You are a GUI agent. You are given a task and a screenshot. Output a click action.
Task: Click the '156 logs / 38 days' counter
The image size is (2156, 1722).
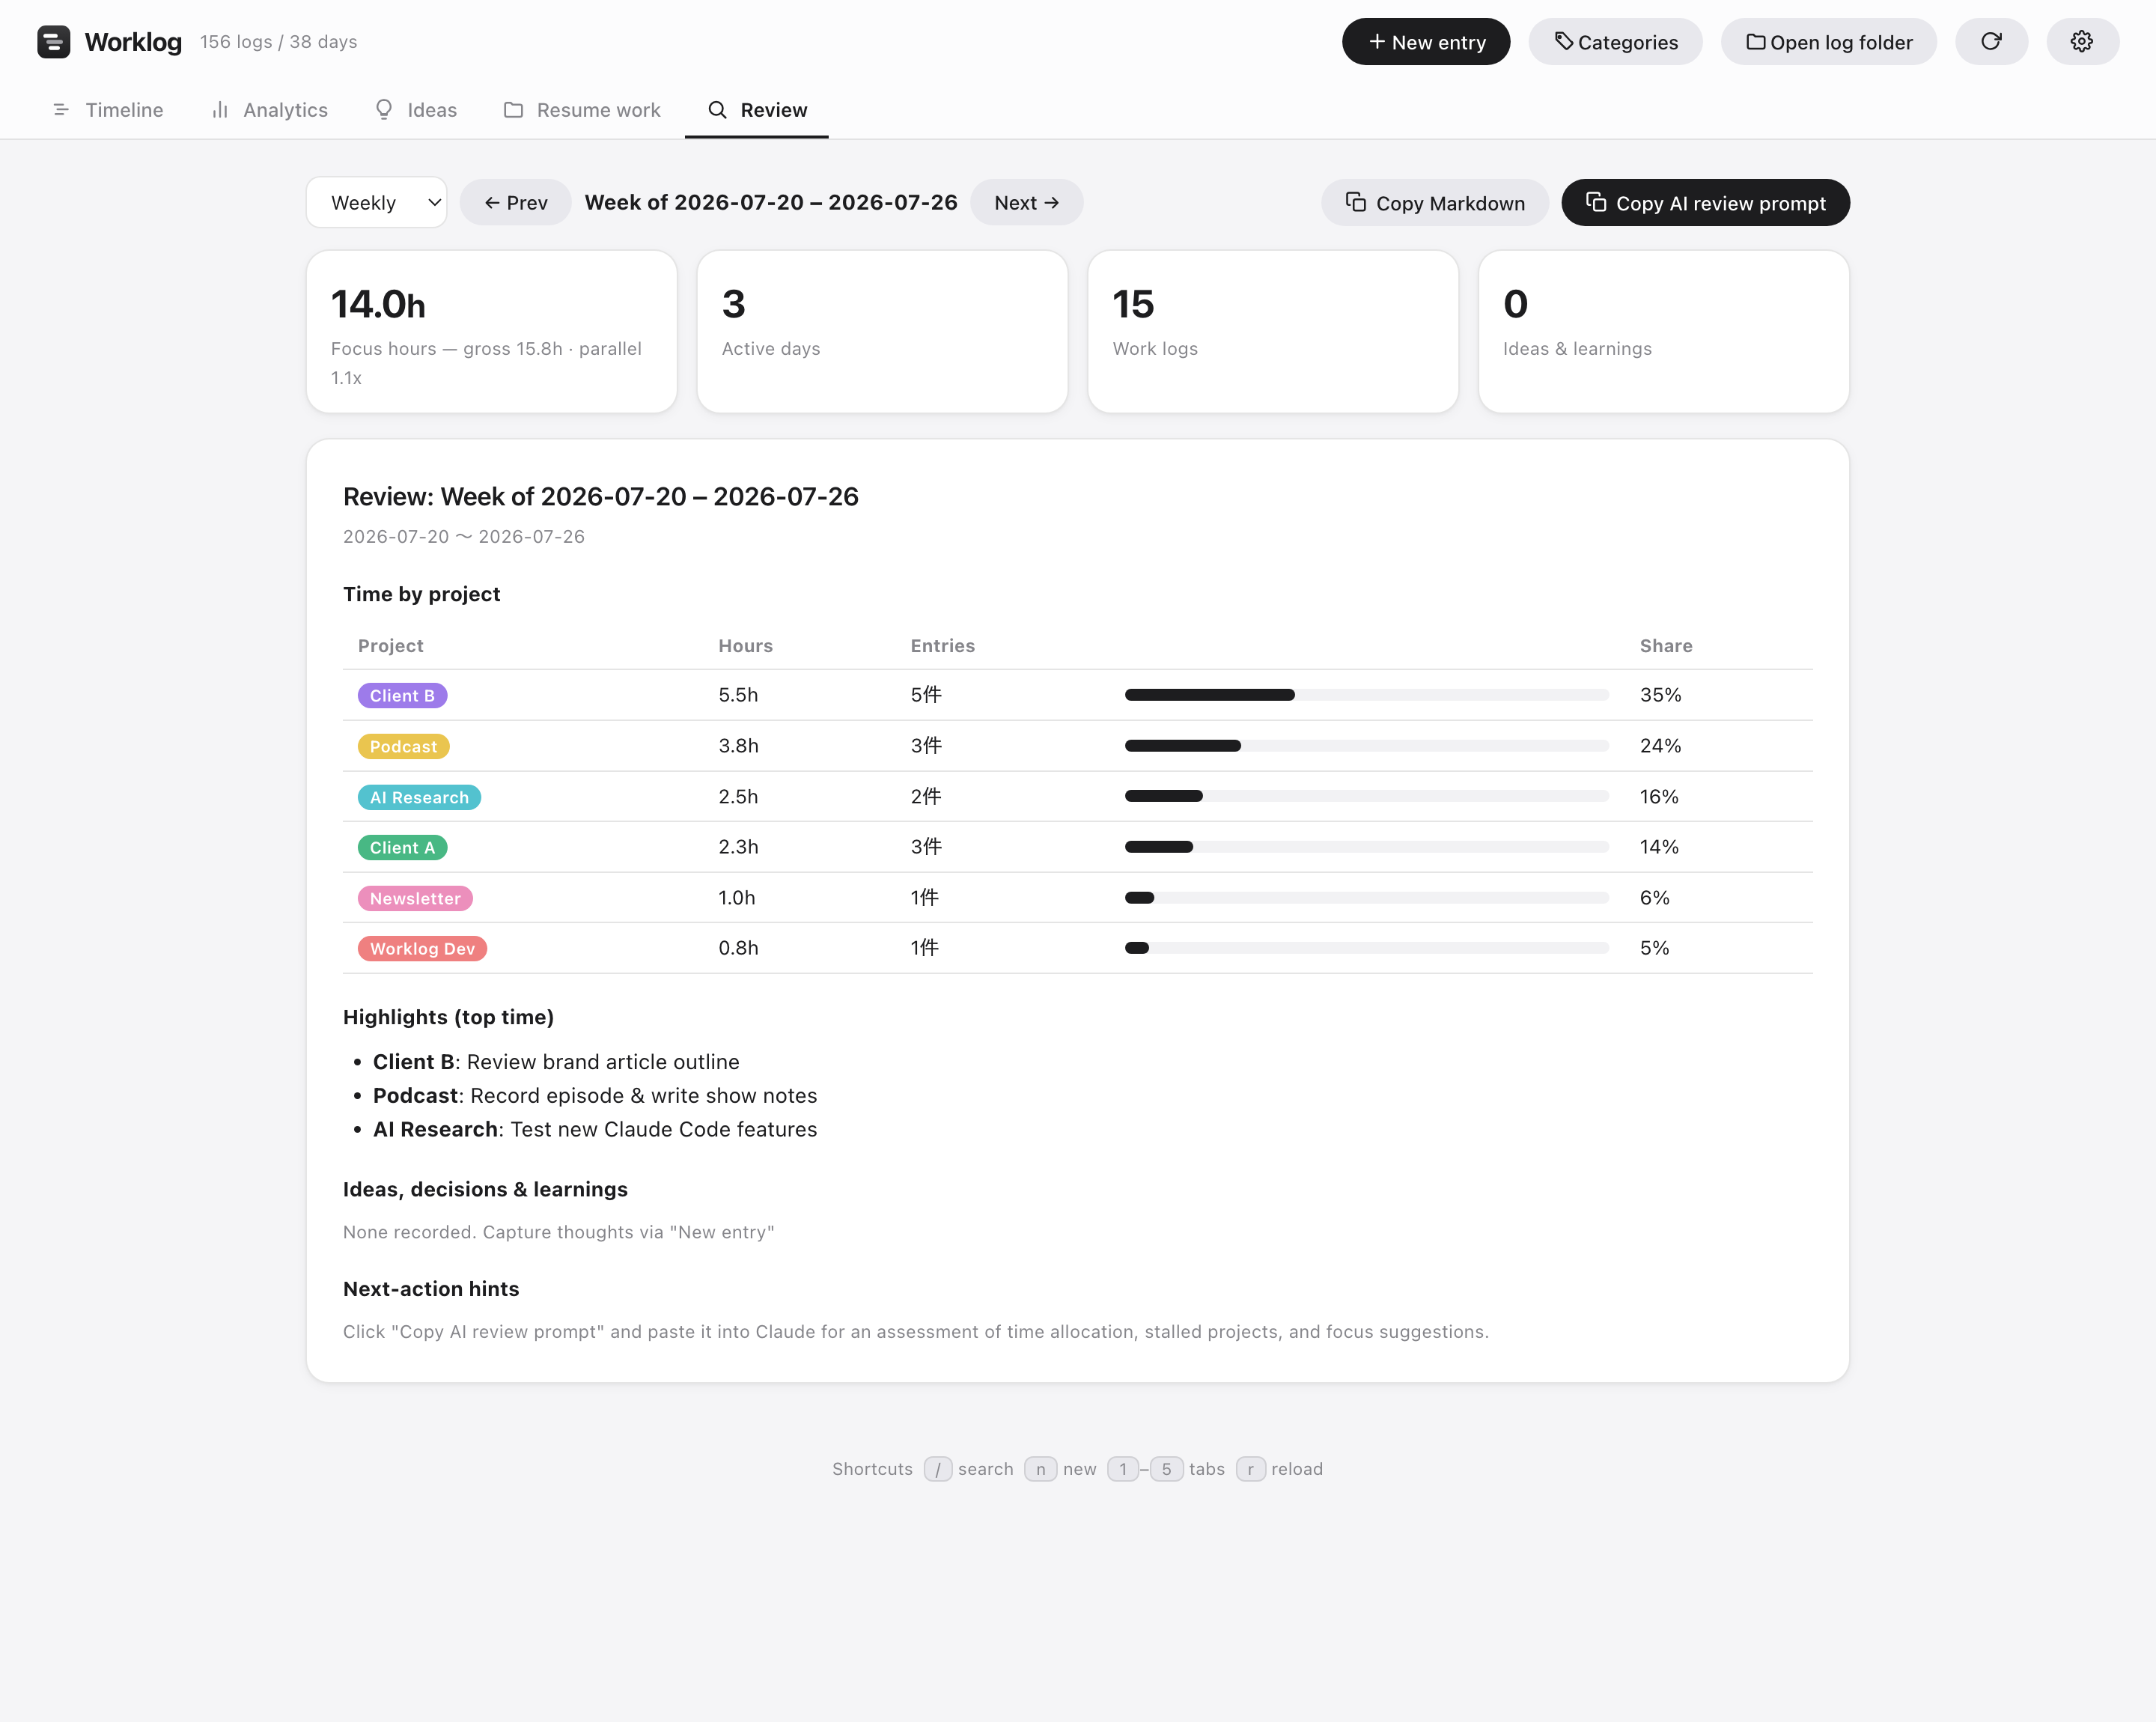point(278,42)
